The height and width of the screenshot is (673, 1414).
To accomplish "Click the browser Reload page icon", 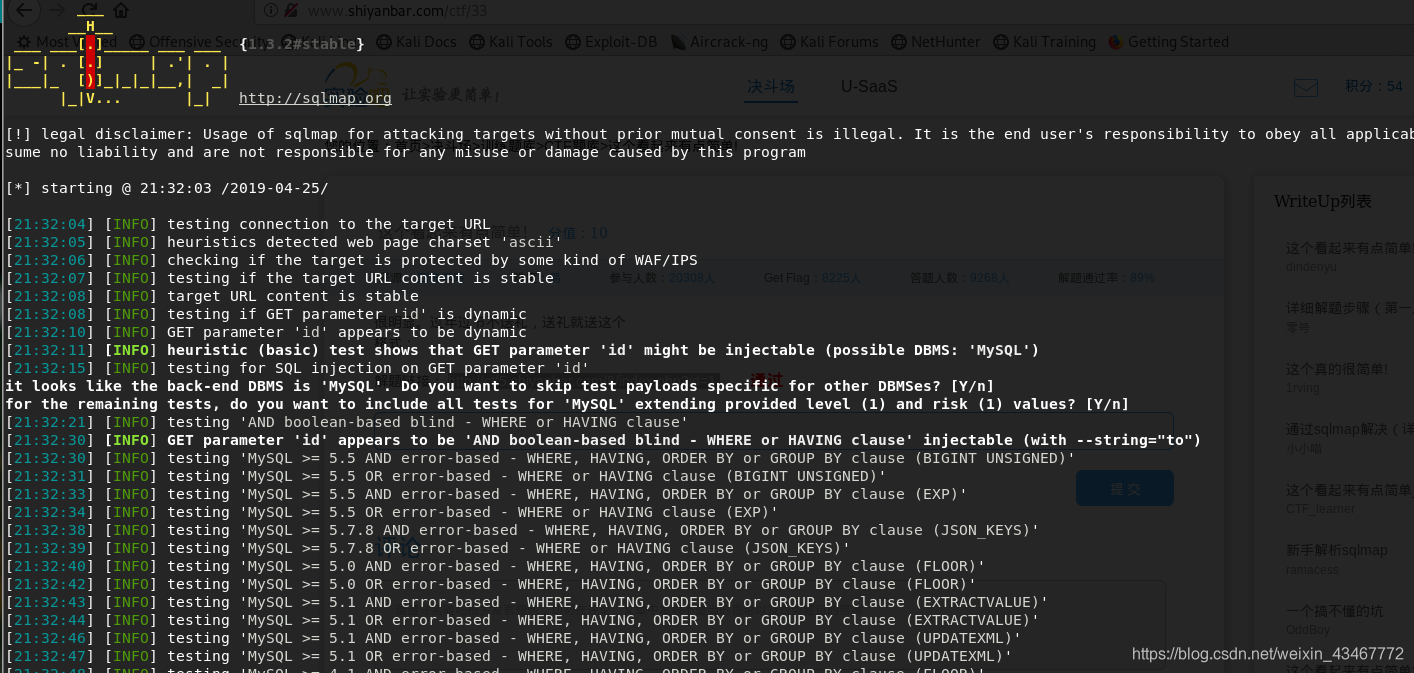I will pyautogui.click(x=90, y=11).
